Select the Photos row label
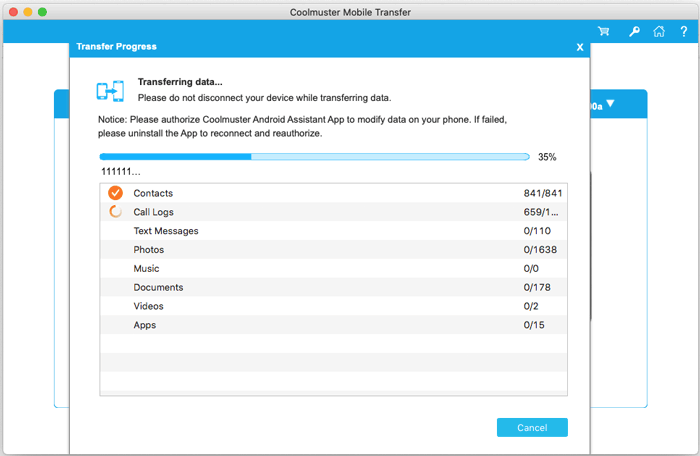This screenshot has height=456, width=700. point(149,250)
